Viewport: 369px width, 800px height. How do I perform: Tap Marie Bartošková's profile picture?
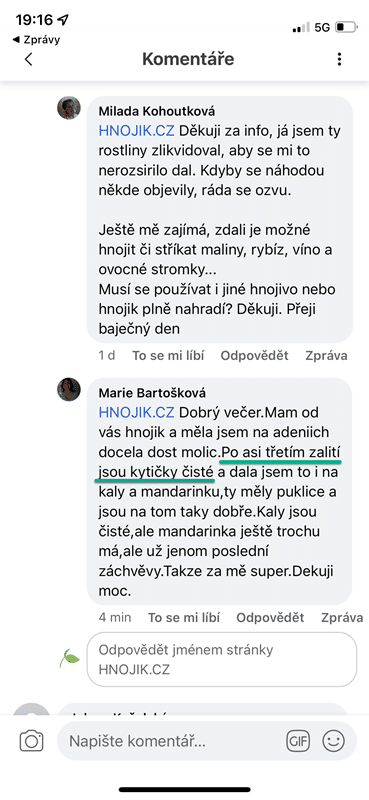(69, 390)
